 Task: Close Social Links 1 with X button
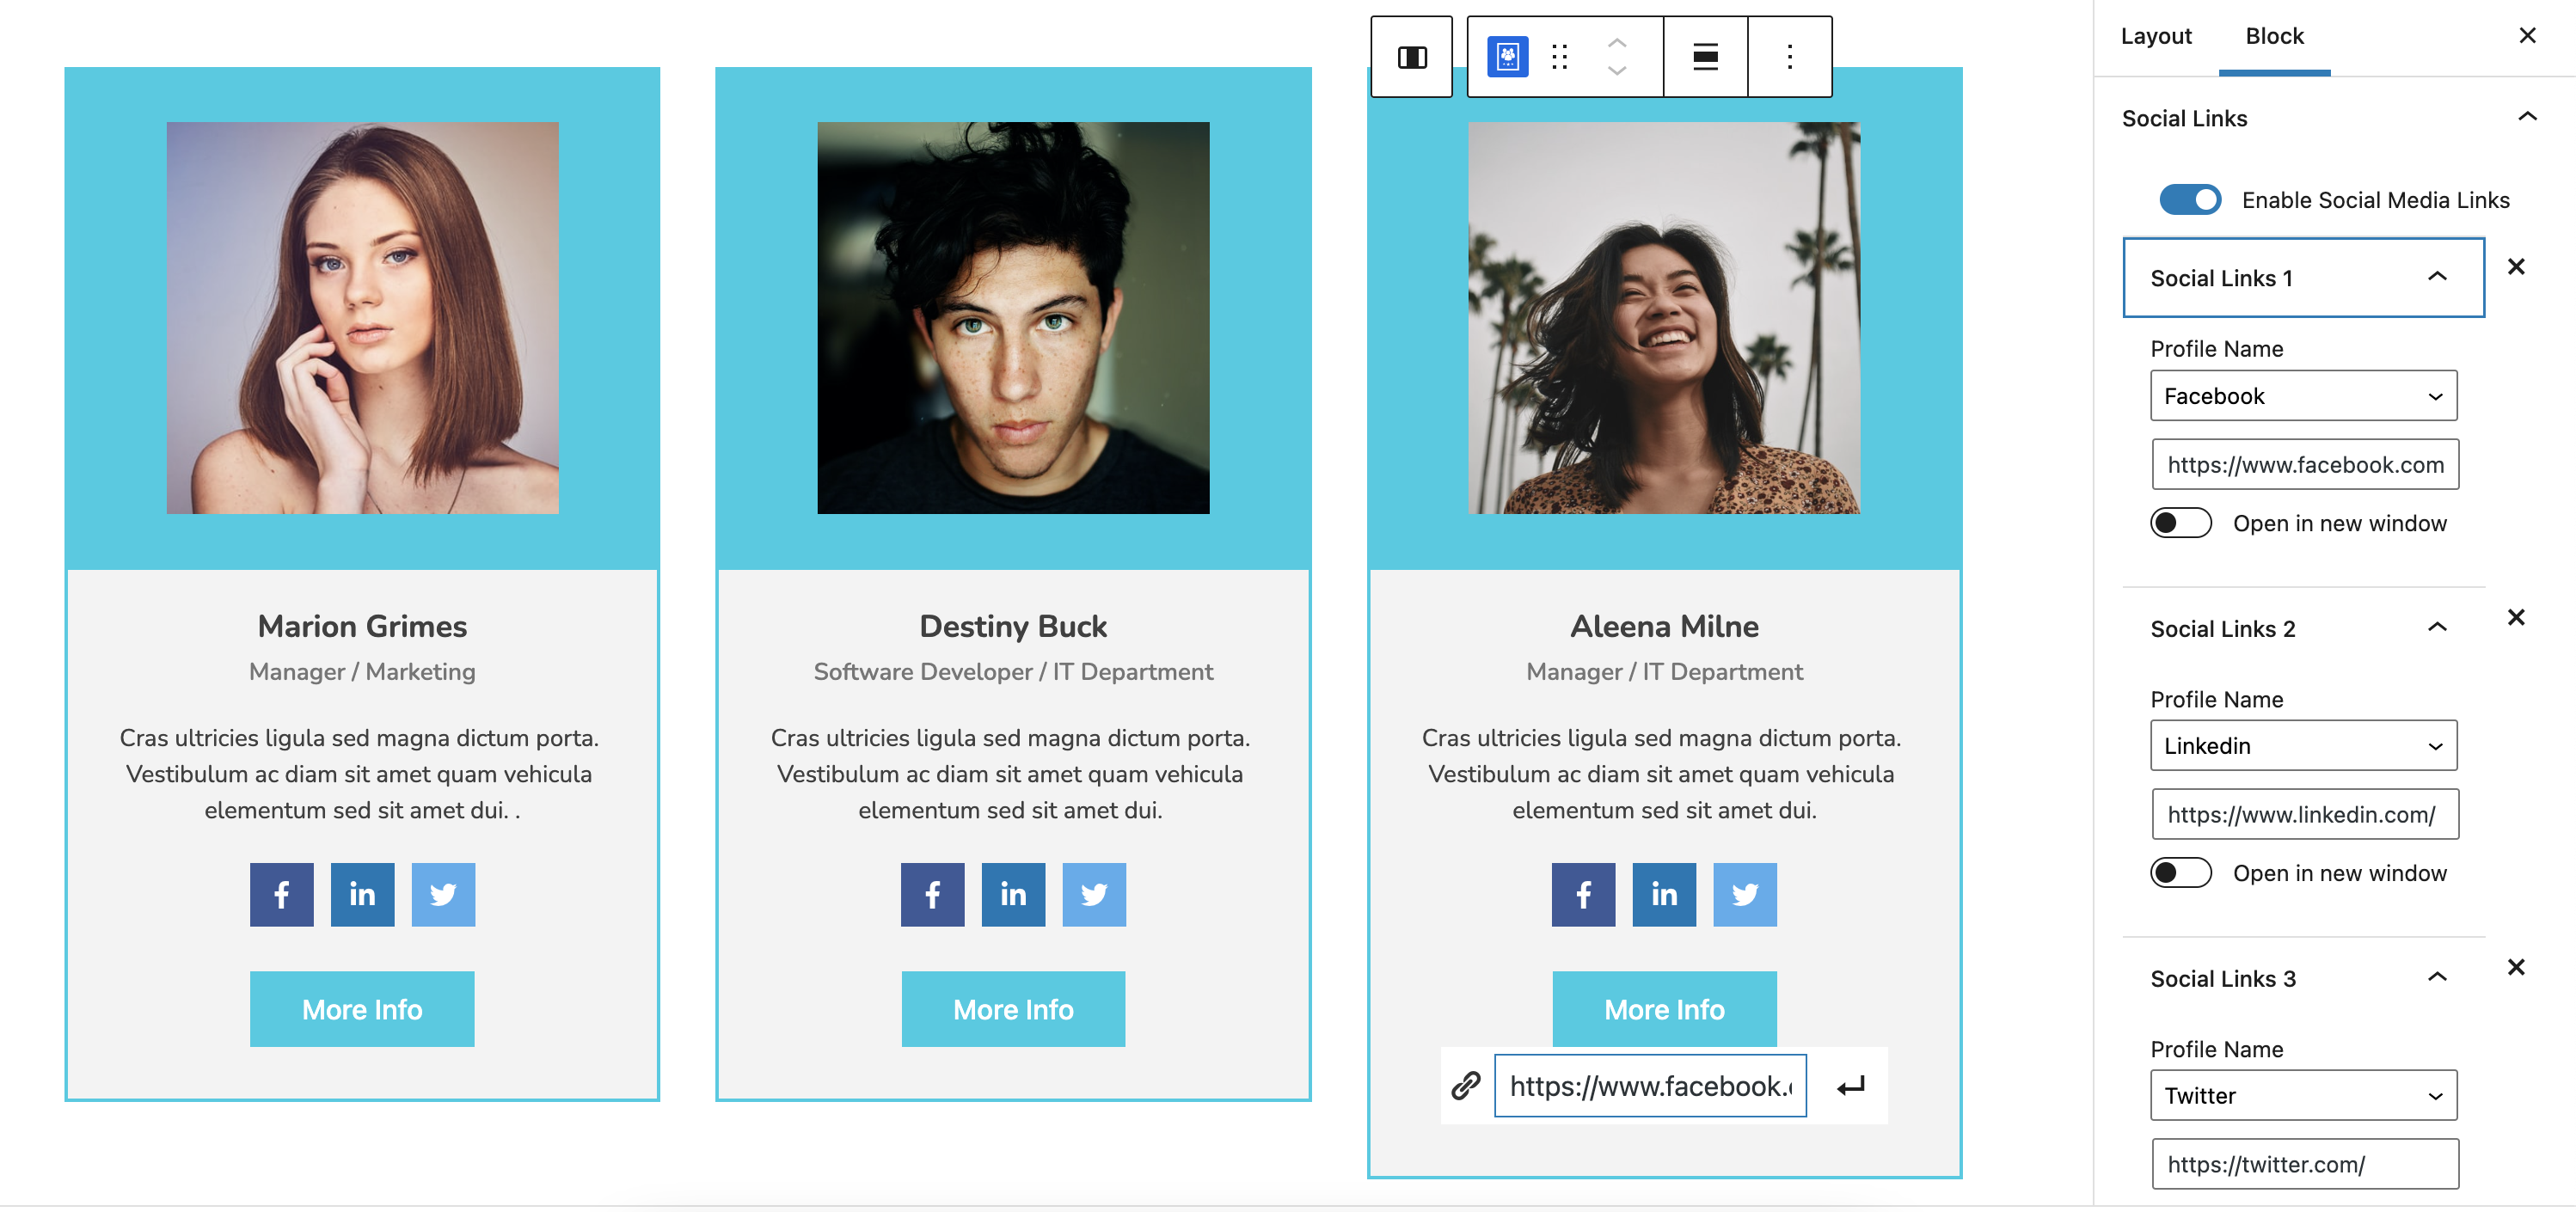[x=2517, y=266]
